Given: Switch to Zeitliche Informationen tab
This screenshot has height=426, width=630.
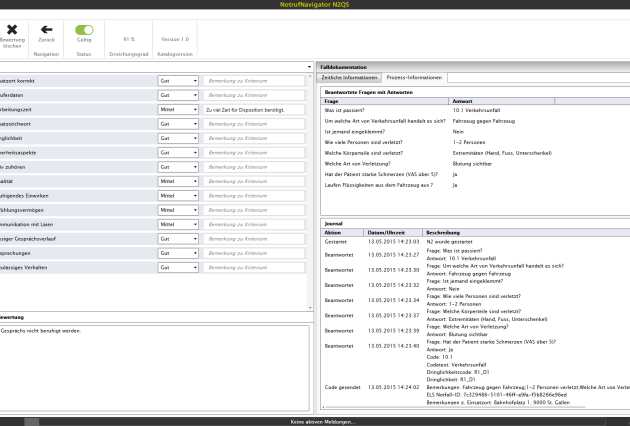Looking at the screenshot, I should pos(349,78).
